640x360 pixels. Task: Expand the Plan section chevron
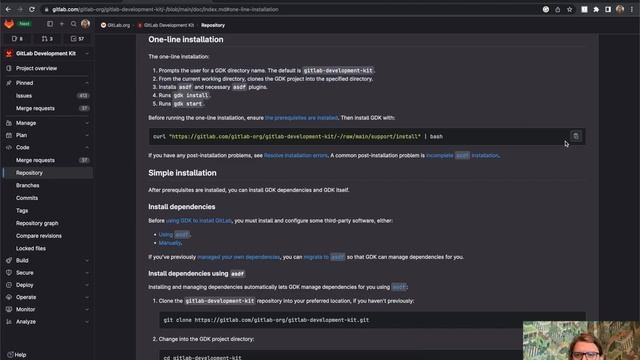[87, 135]
